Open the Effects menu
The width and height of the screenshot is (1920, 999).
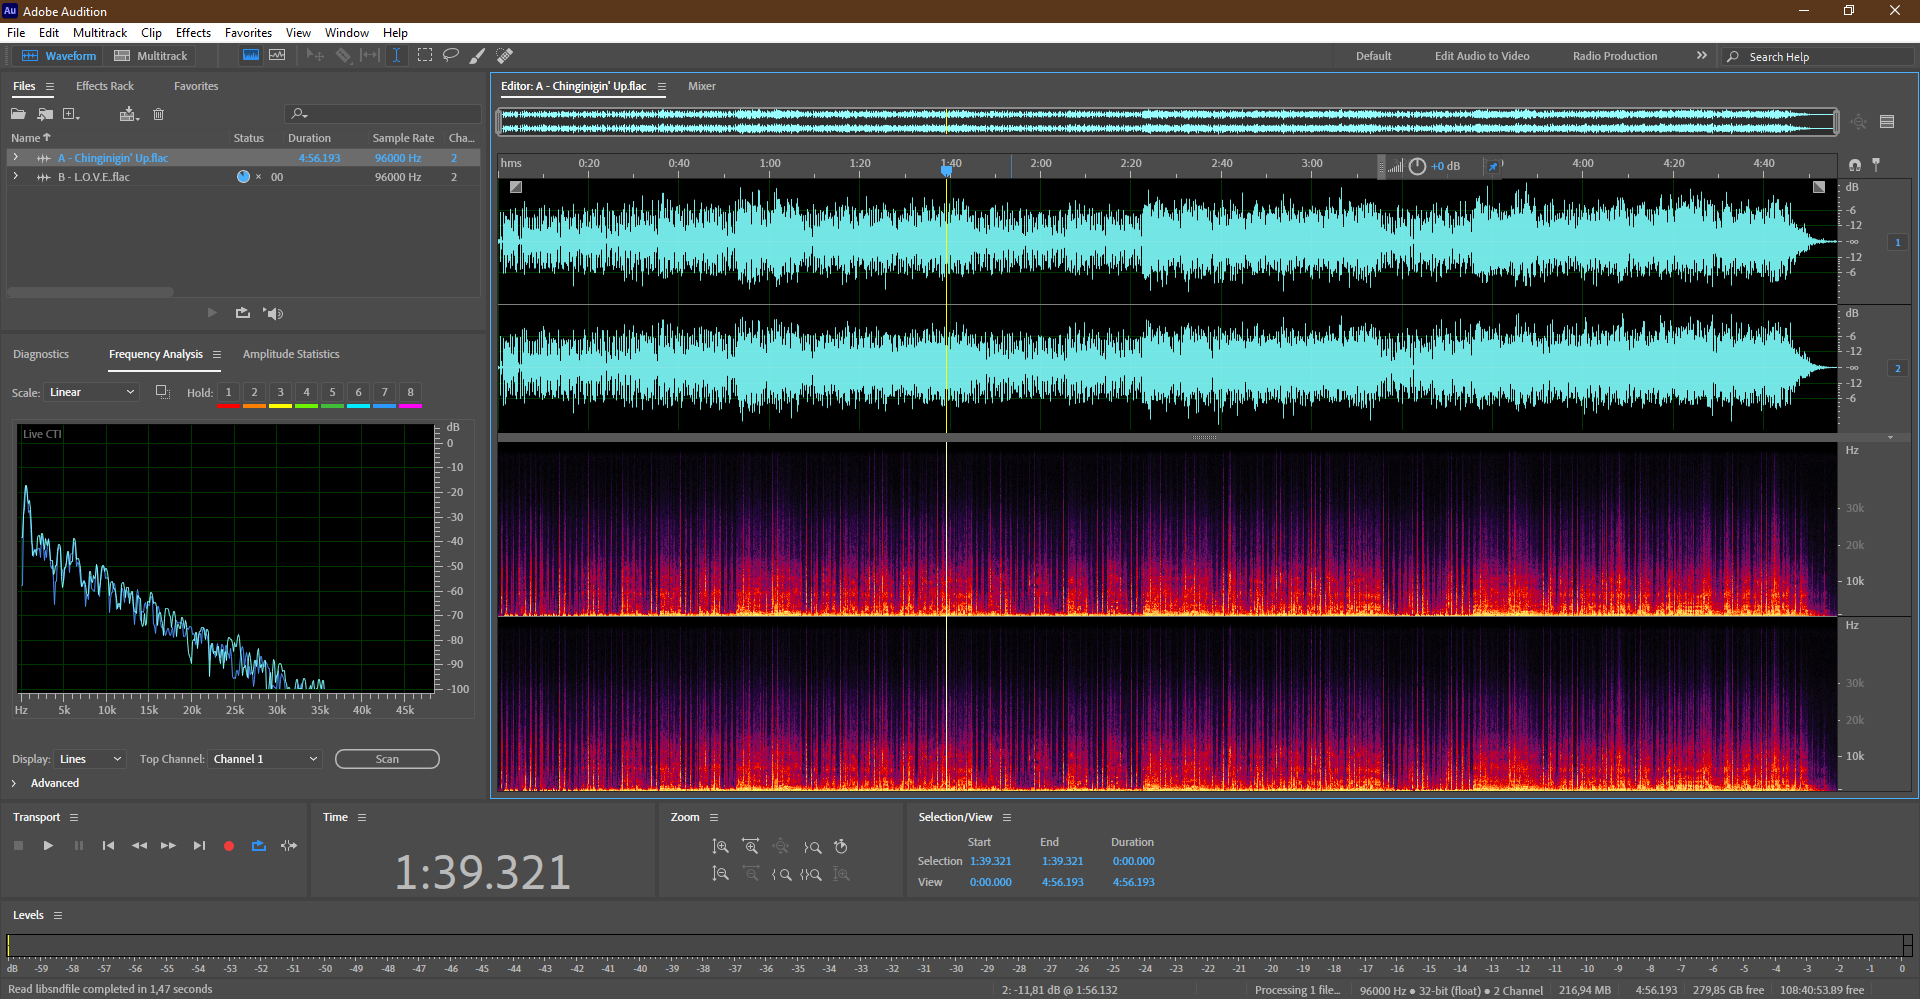click(193, 33)
